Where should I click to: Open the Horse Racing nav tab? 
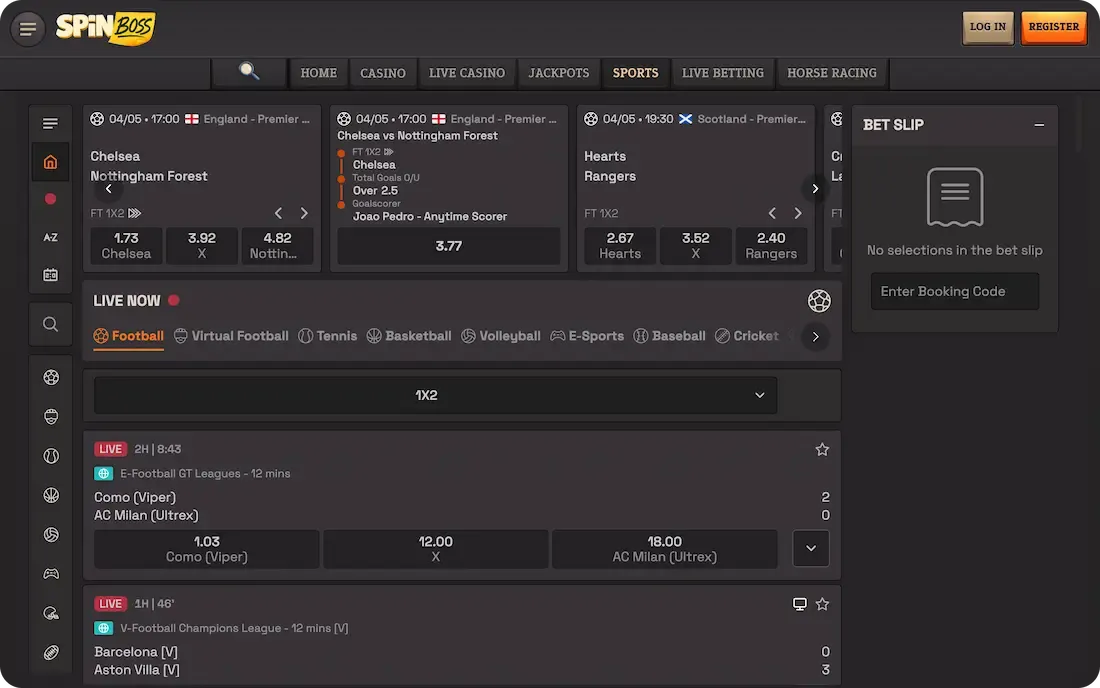click(x=831, y=73)
